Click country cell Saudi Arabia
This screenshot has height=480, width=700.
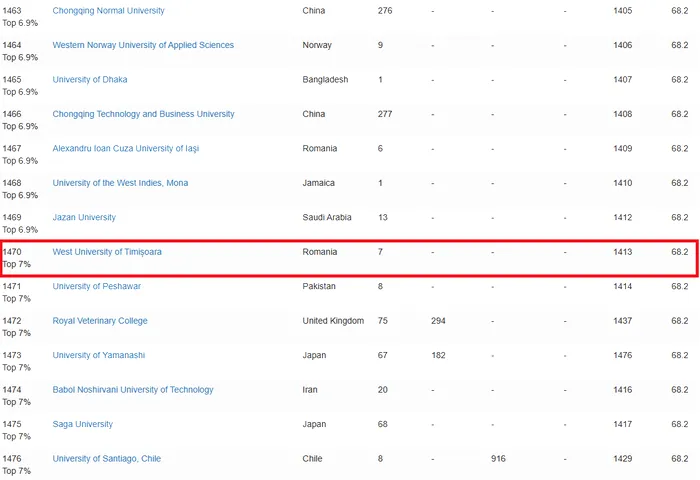coord(327,217)
